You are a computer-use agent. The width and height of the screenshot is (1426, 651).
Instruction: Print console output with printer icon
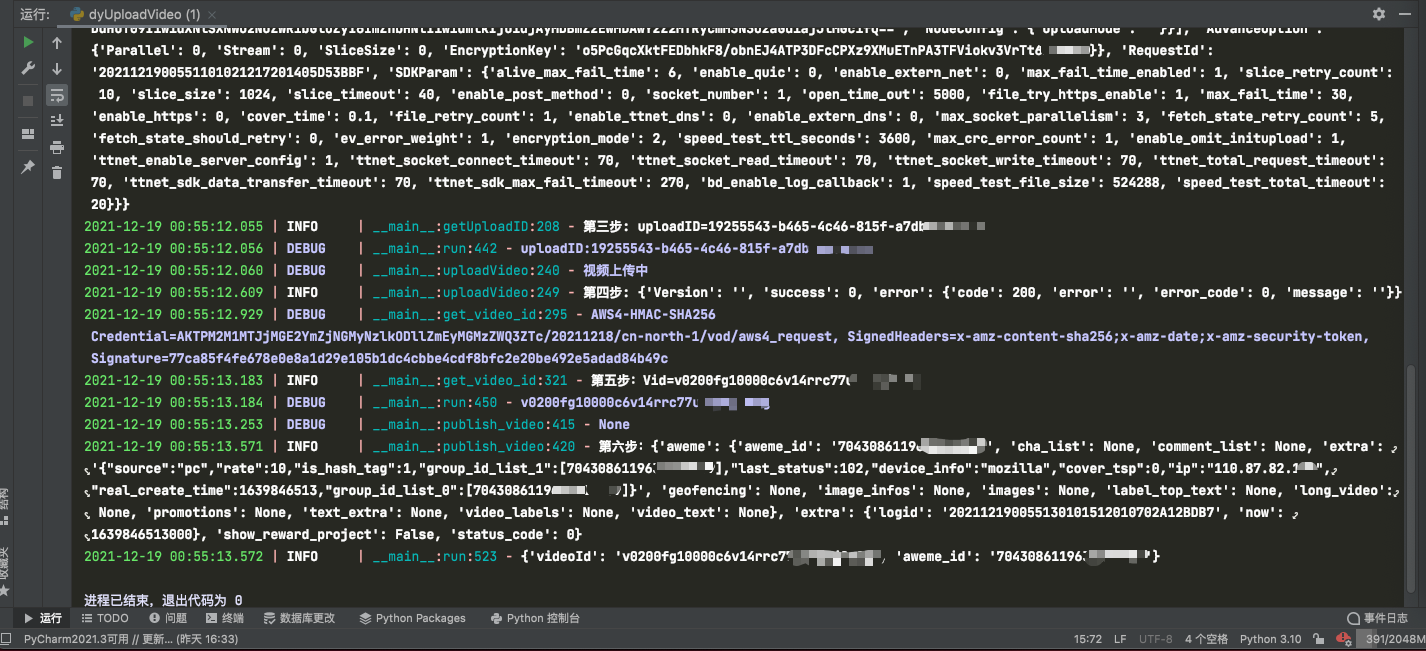[x=57, y=147]
